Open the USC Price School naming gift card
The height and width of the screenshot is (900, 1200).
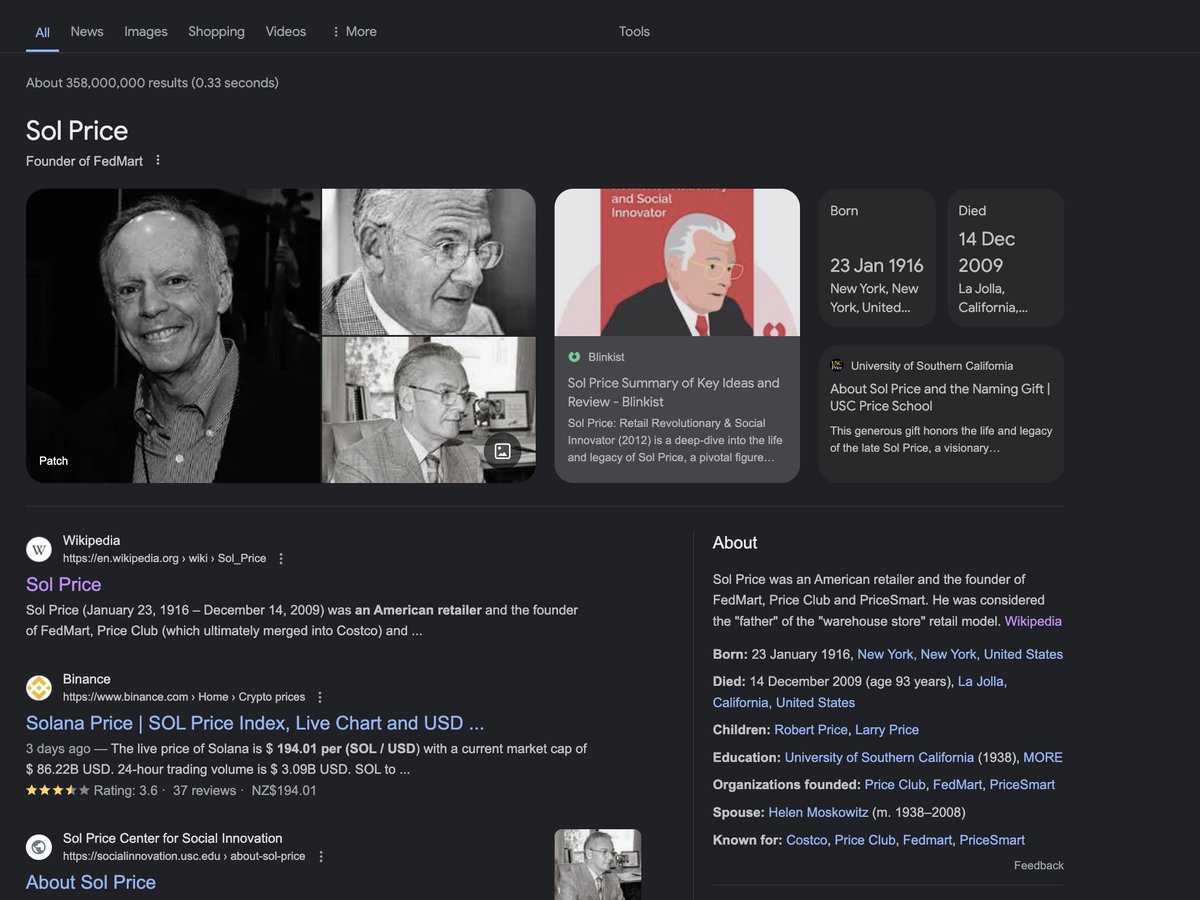click(941, 414)
